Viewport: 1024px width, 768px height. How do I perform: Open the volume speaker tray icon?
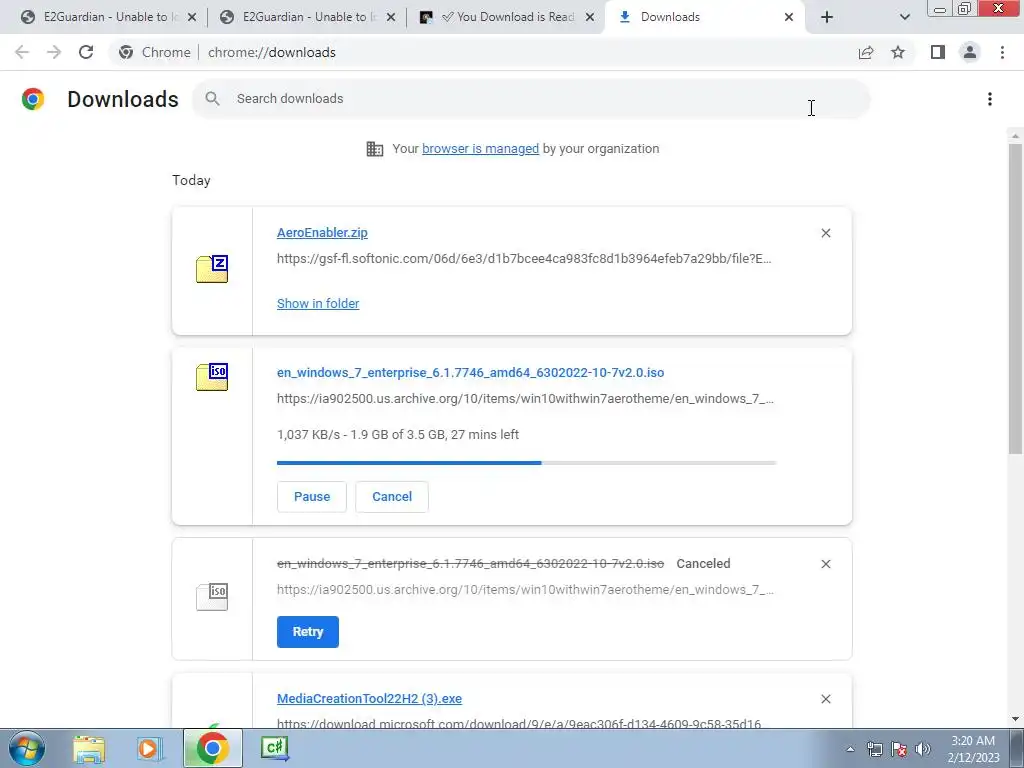[923, 750]
